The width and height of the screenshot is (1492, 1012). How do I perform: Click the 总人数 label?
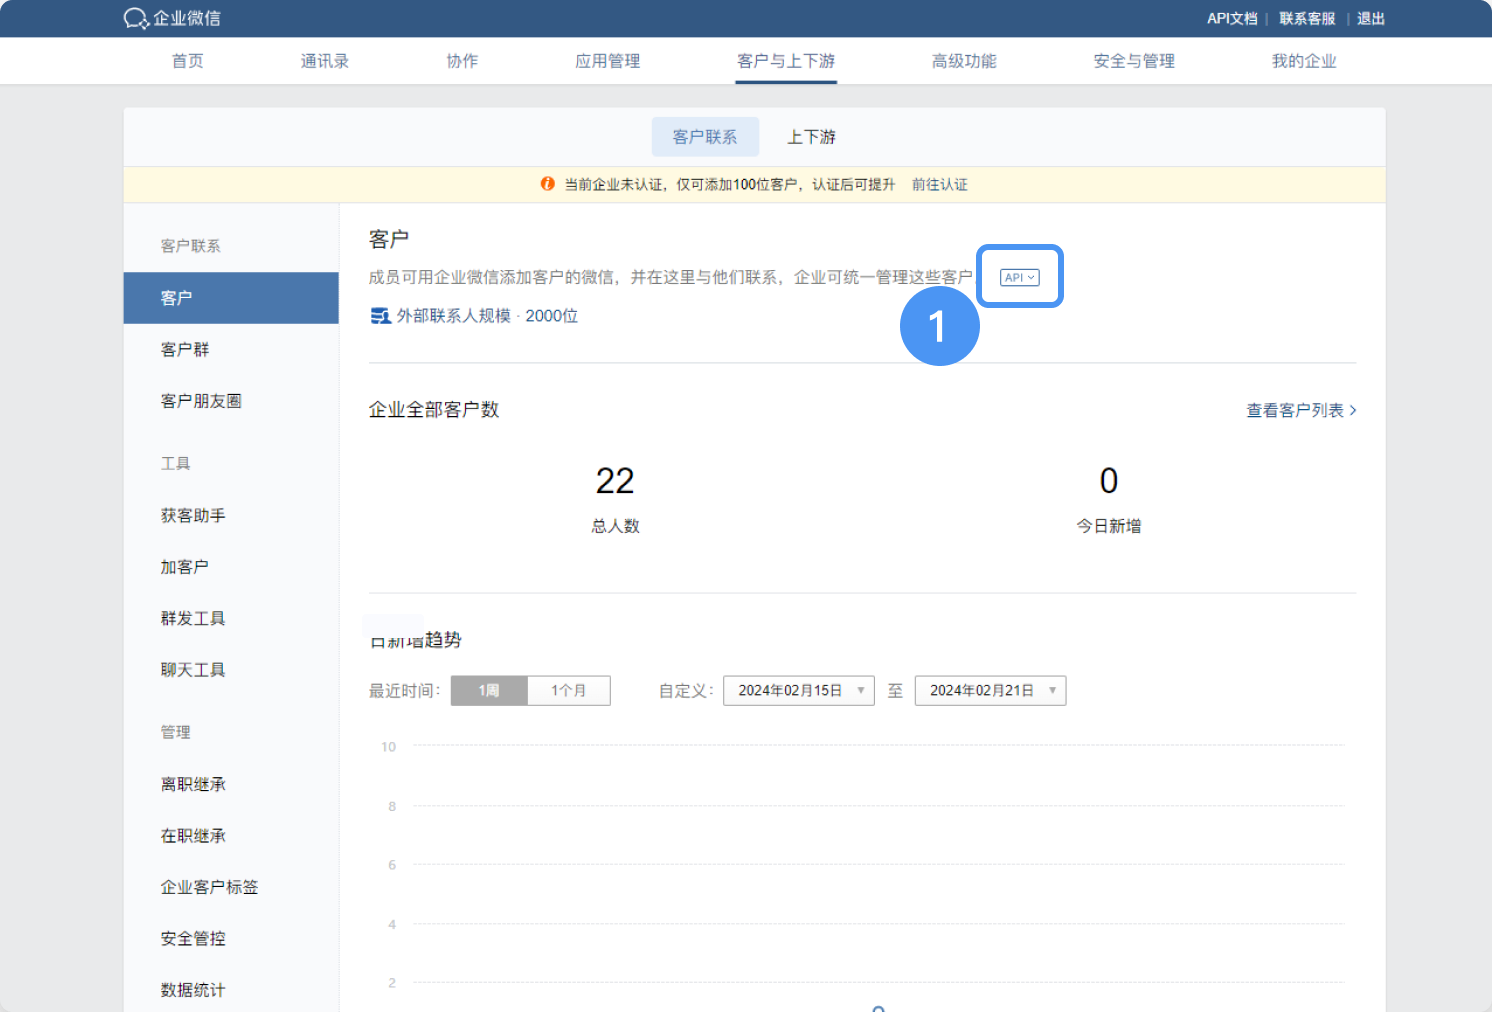[x=616, y=526]
